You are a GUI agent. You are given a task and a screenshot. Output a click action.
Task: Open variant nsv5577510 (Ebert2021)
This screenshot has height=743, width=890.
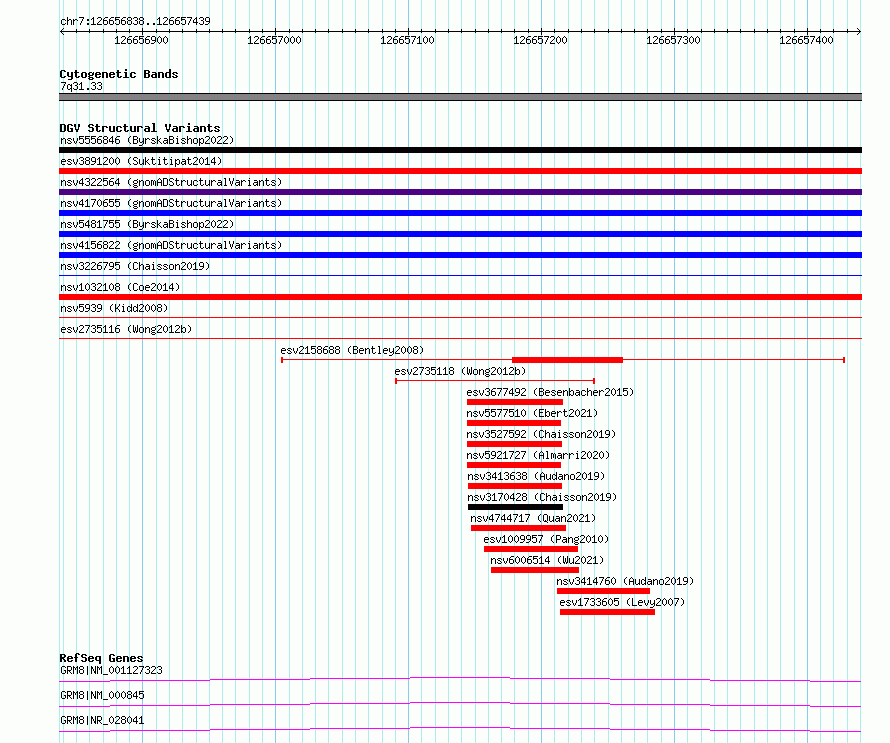[x=532, y=413]
